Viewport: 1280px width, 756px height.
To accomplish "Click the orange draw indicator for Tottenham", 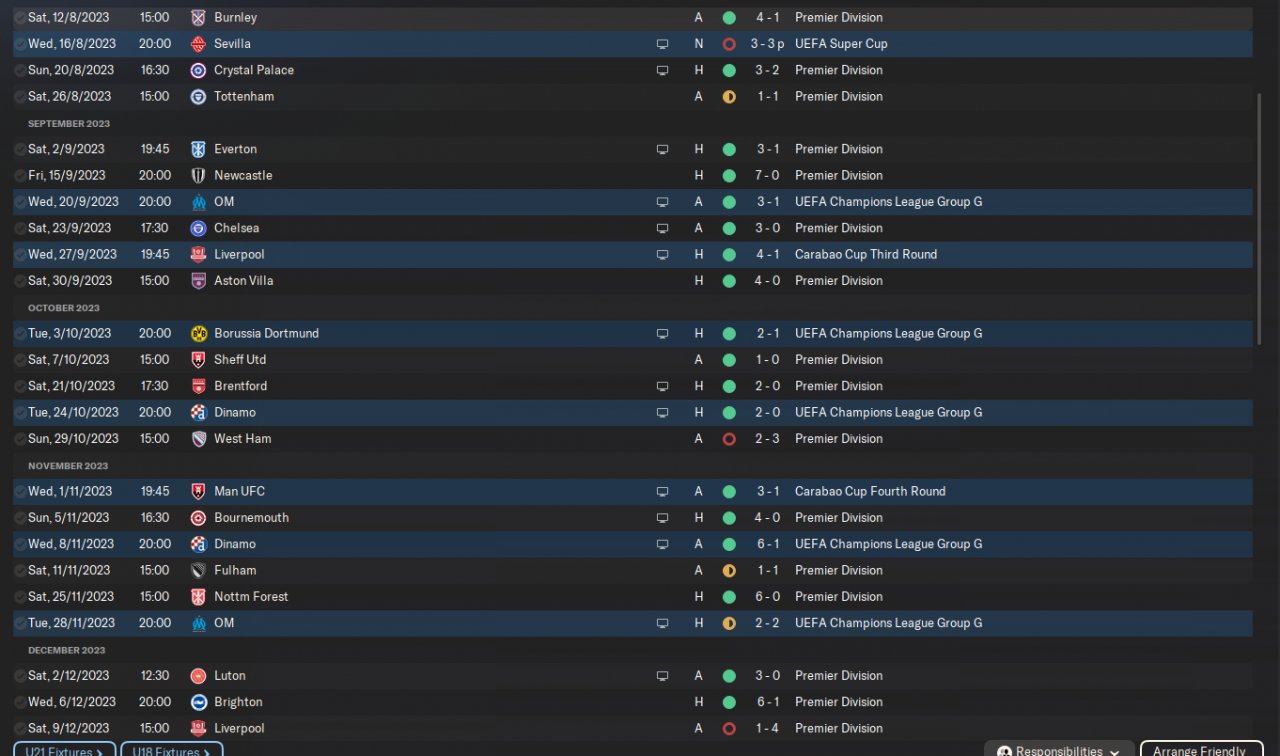I will (x=729, y=97).
